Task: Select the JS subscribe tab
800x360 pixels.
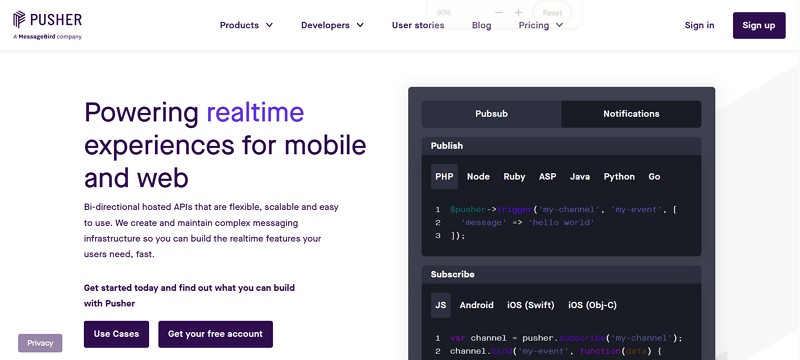Action: tap(441, 305)
